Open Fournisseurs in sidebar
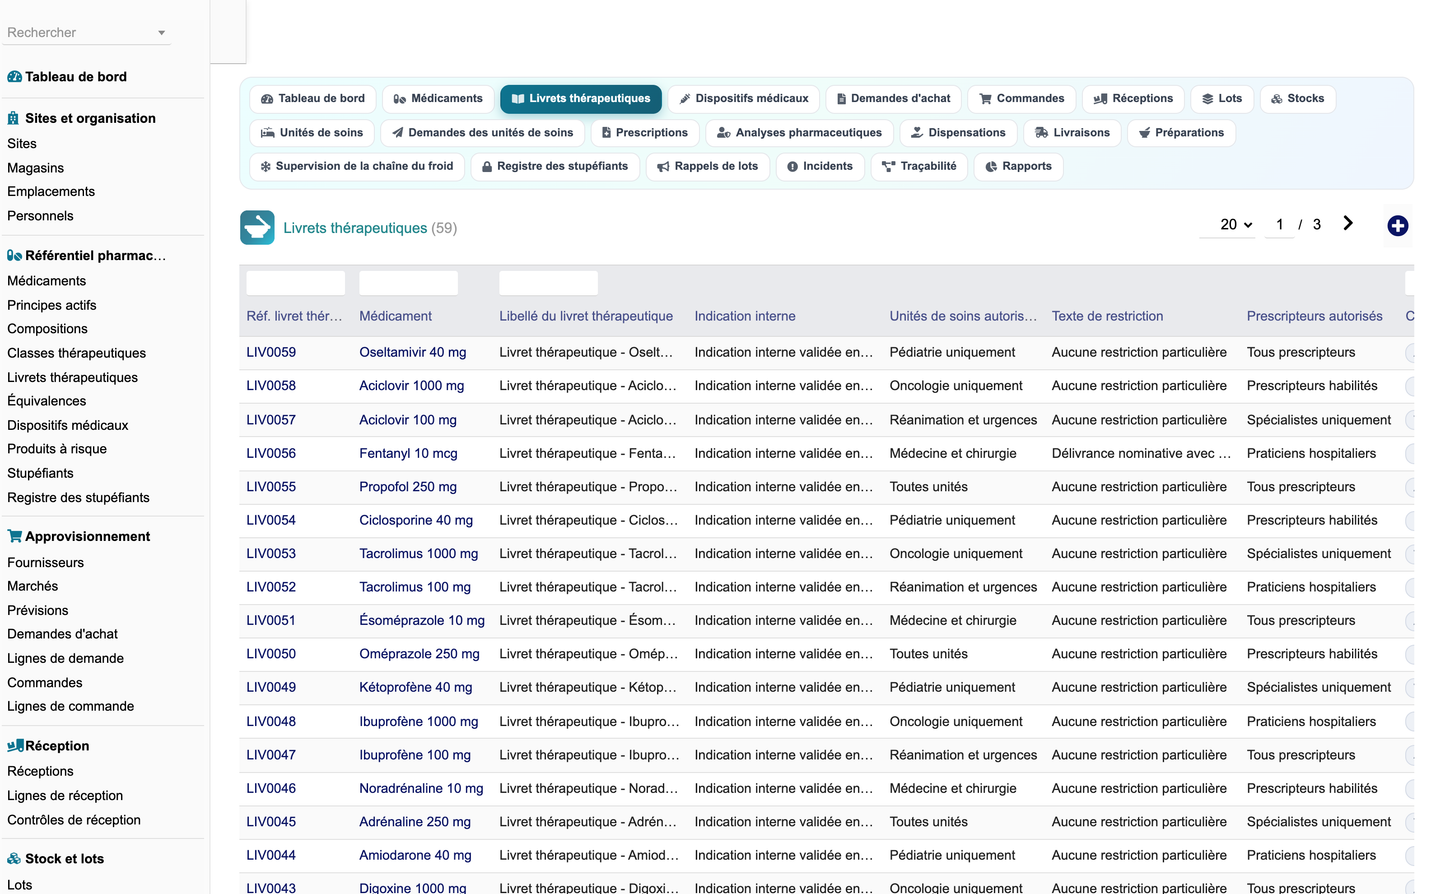Screen dimensions: 1445x894 [45, 563]
